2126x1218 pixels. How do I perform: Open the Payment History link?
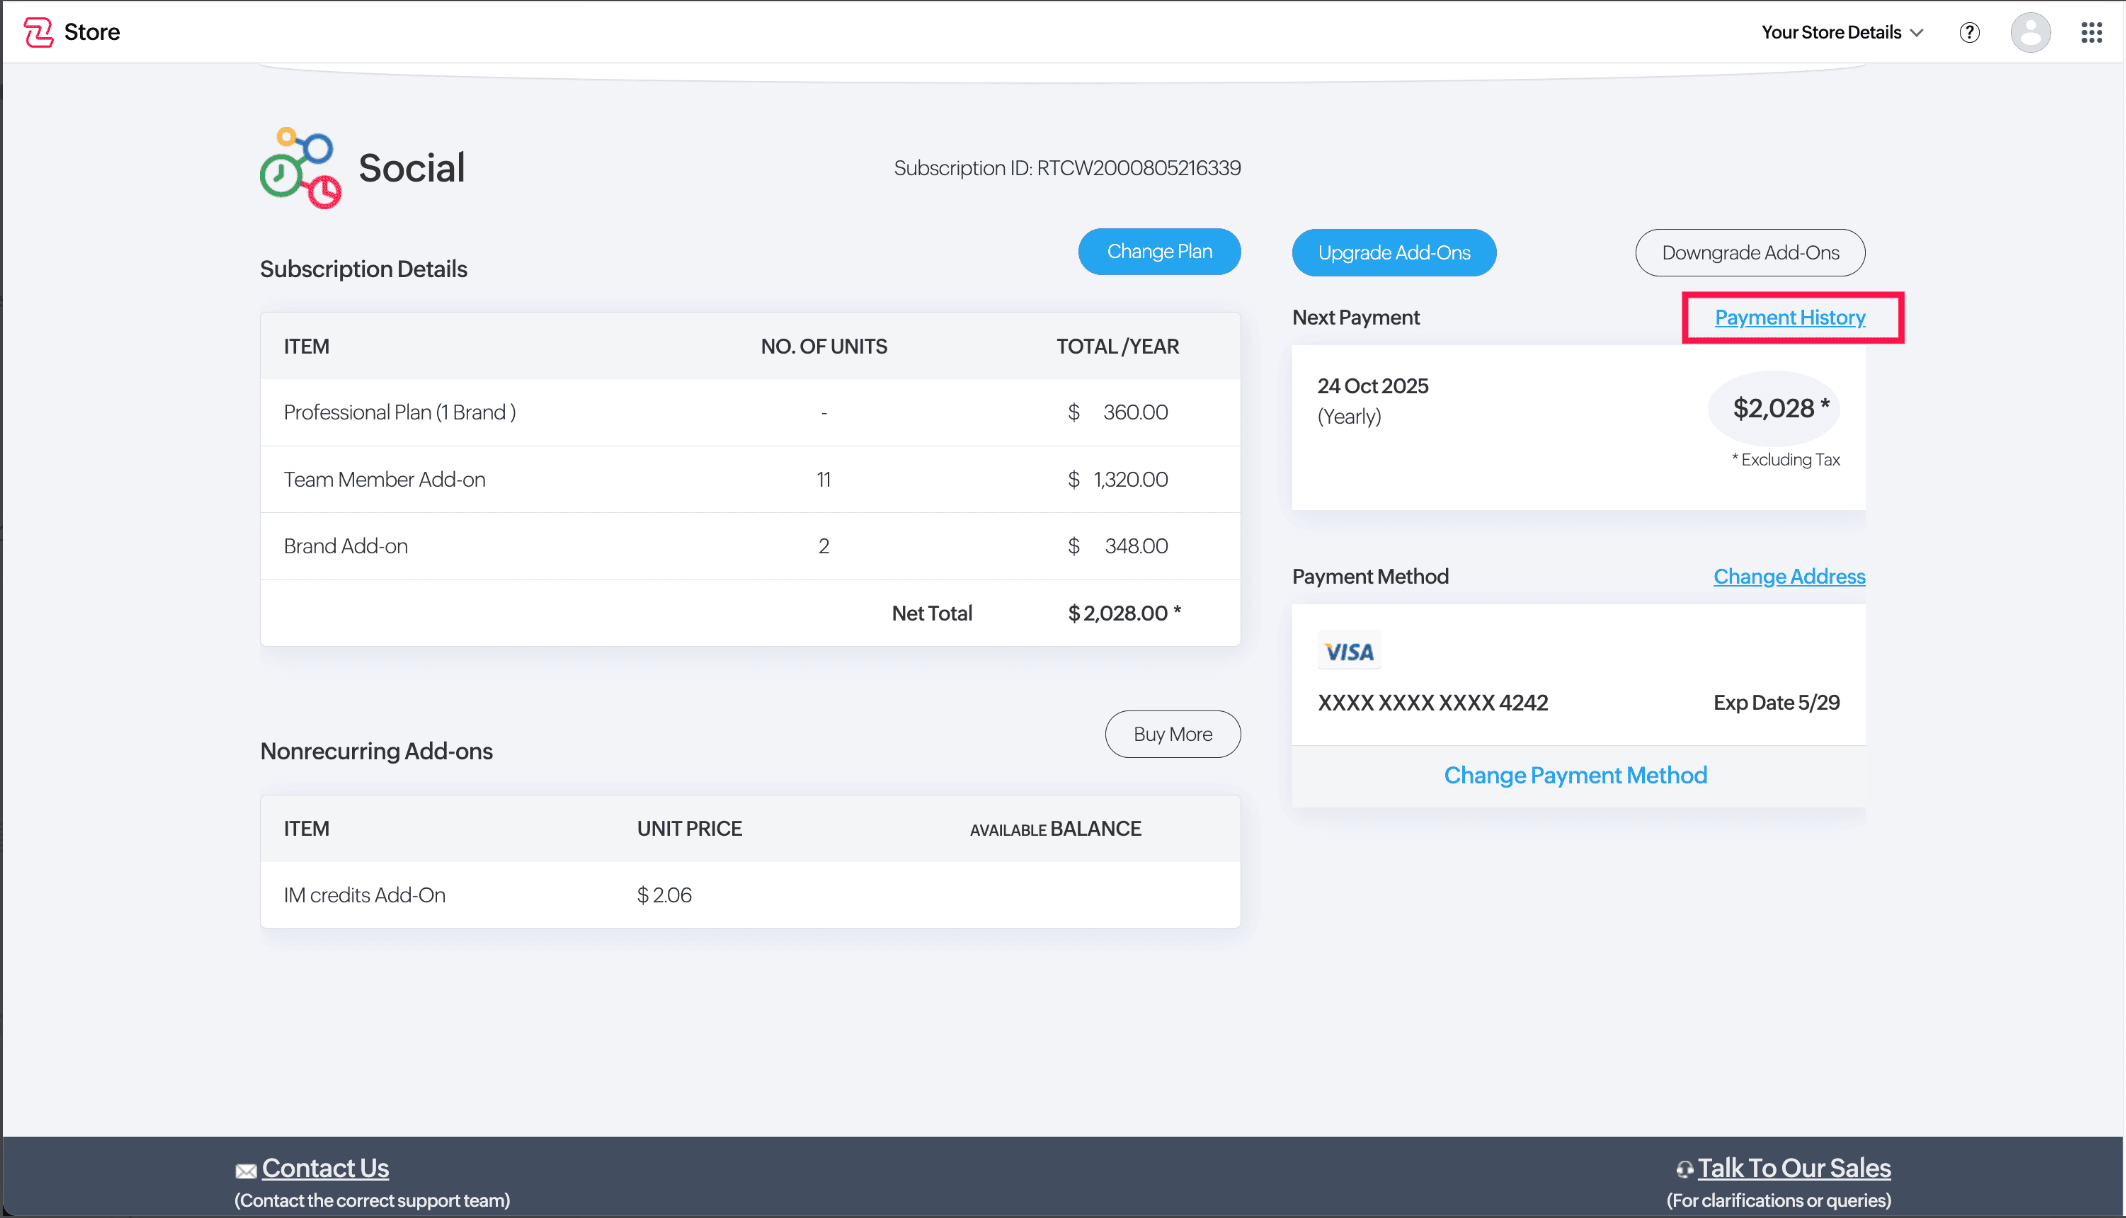coord(1790,318)
